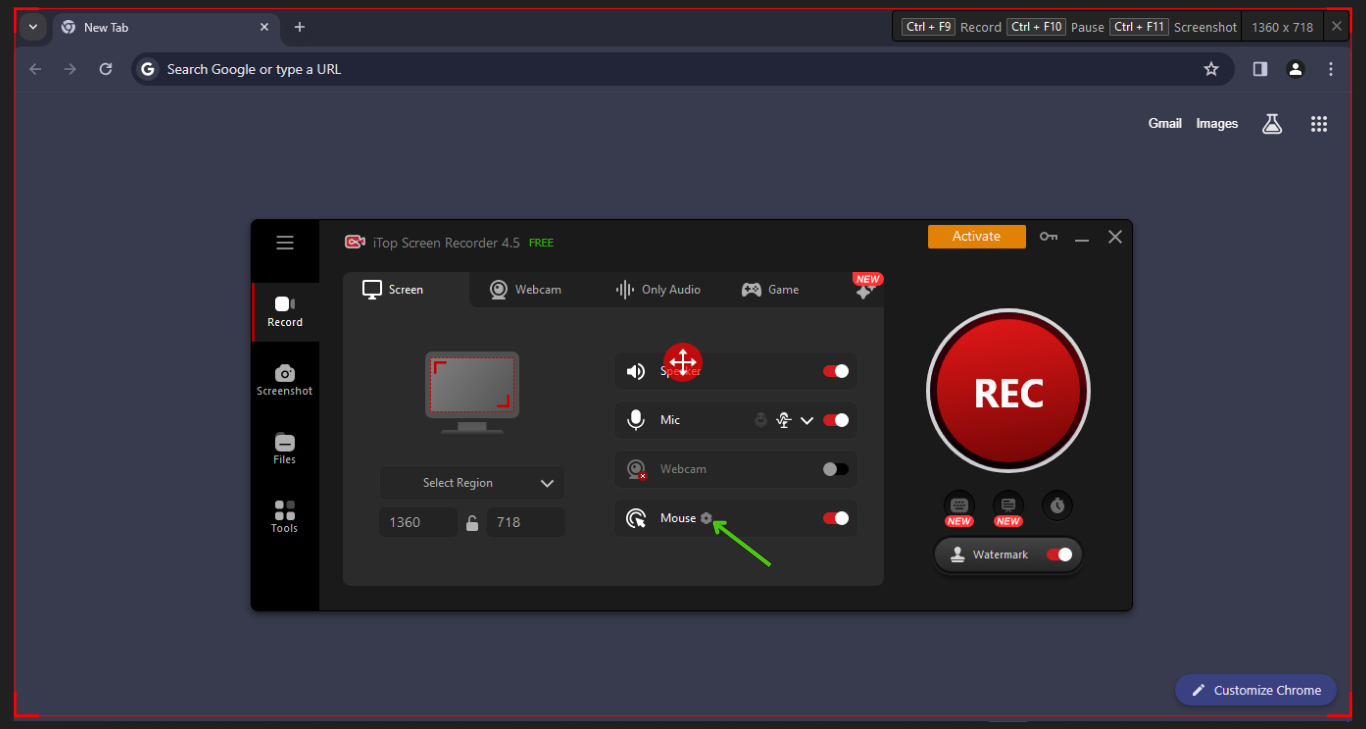
Task: Click the scheduled recording timer icon
Action: (1057, 506)
